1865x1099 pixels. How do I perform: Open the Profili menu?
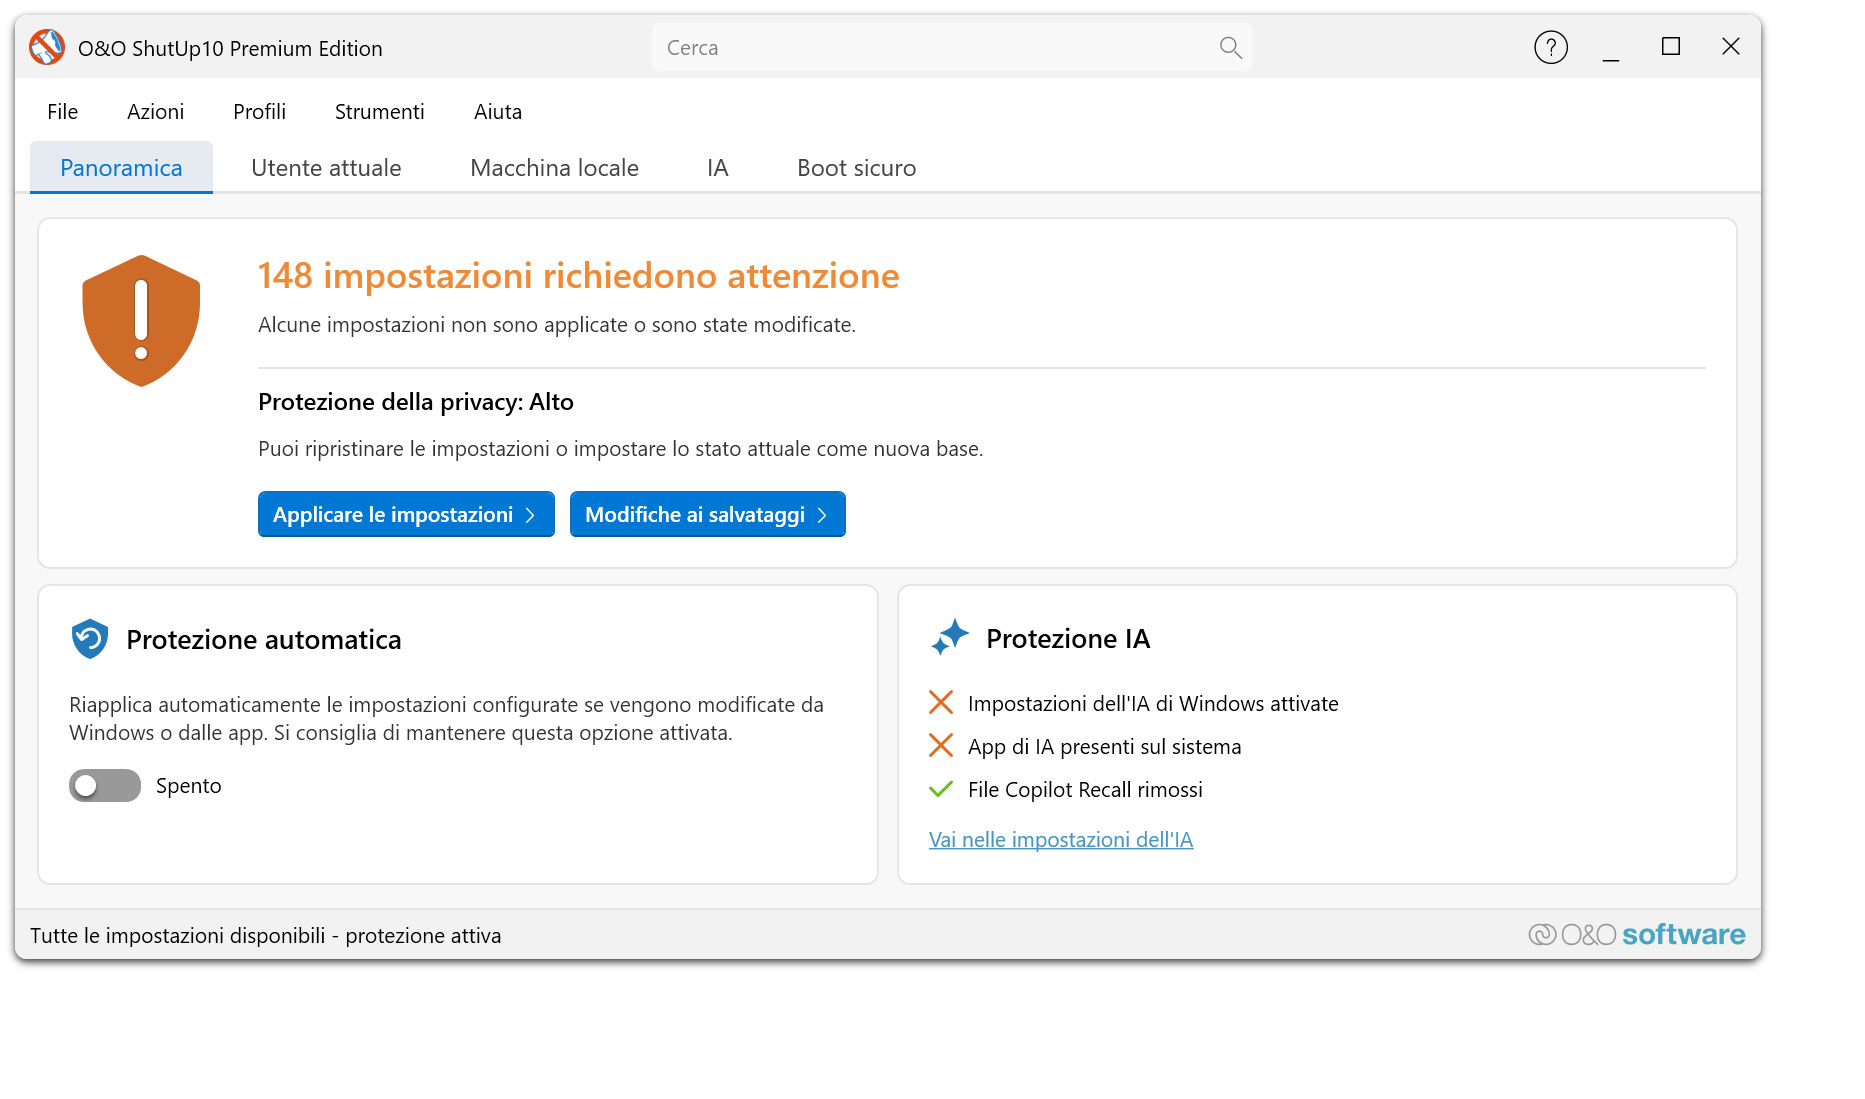coord(259,112)
